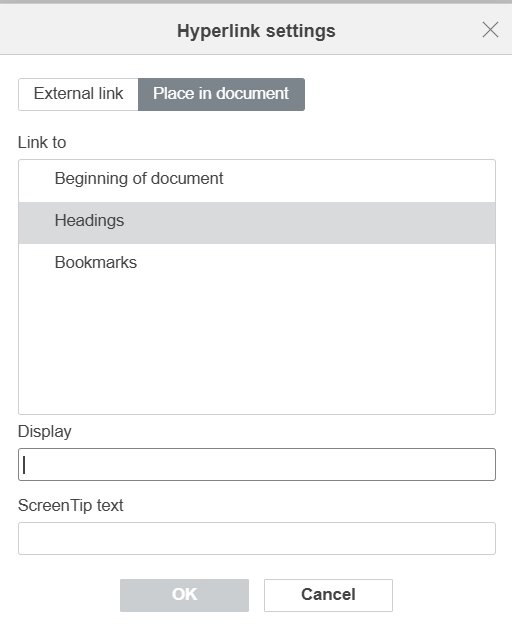Confirm with the OK button
The image size is (512, 627).
pyautogui.click(x=184, y=595)
